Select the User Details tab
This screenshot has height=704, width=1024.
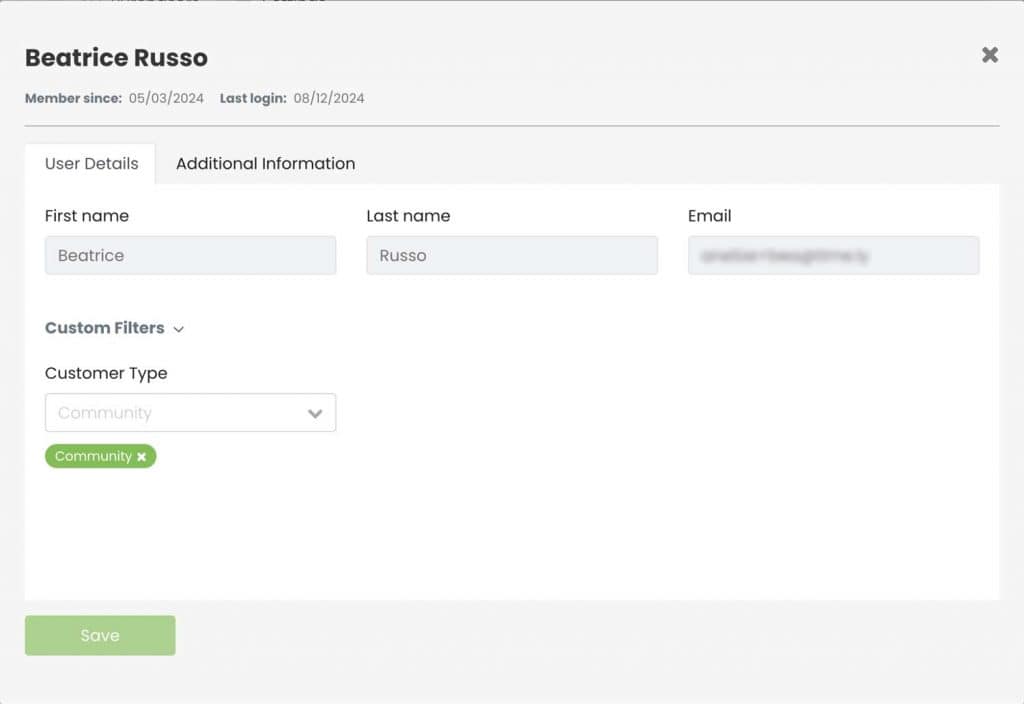[90, 163]
